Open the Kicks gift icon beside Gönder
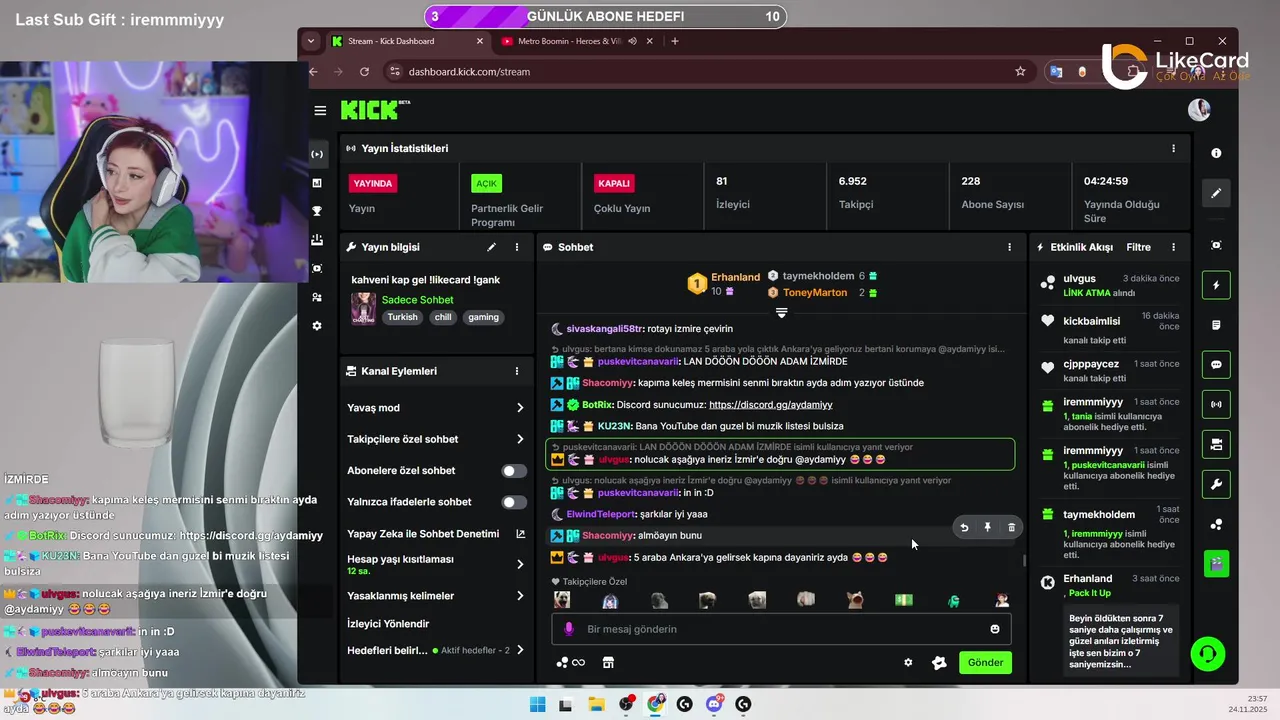Image resolution: width=1280 pixels, height=720 pixels. pos(939,662)
